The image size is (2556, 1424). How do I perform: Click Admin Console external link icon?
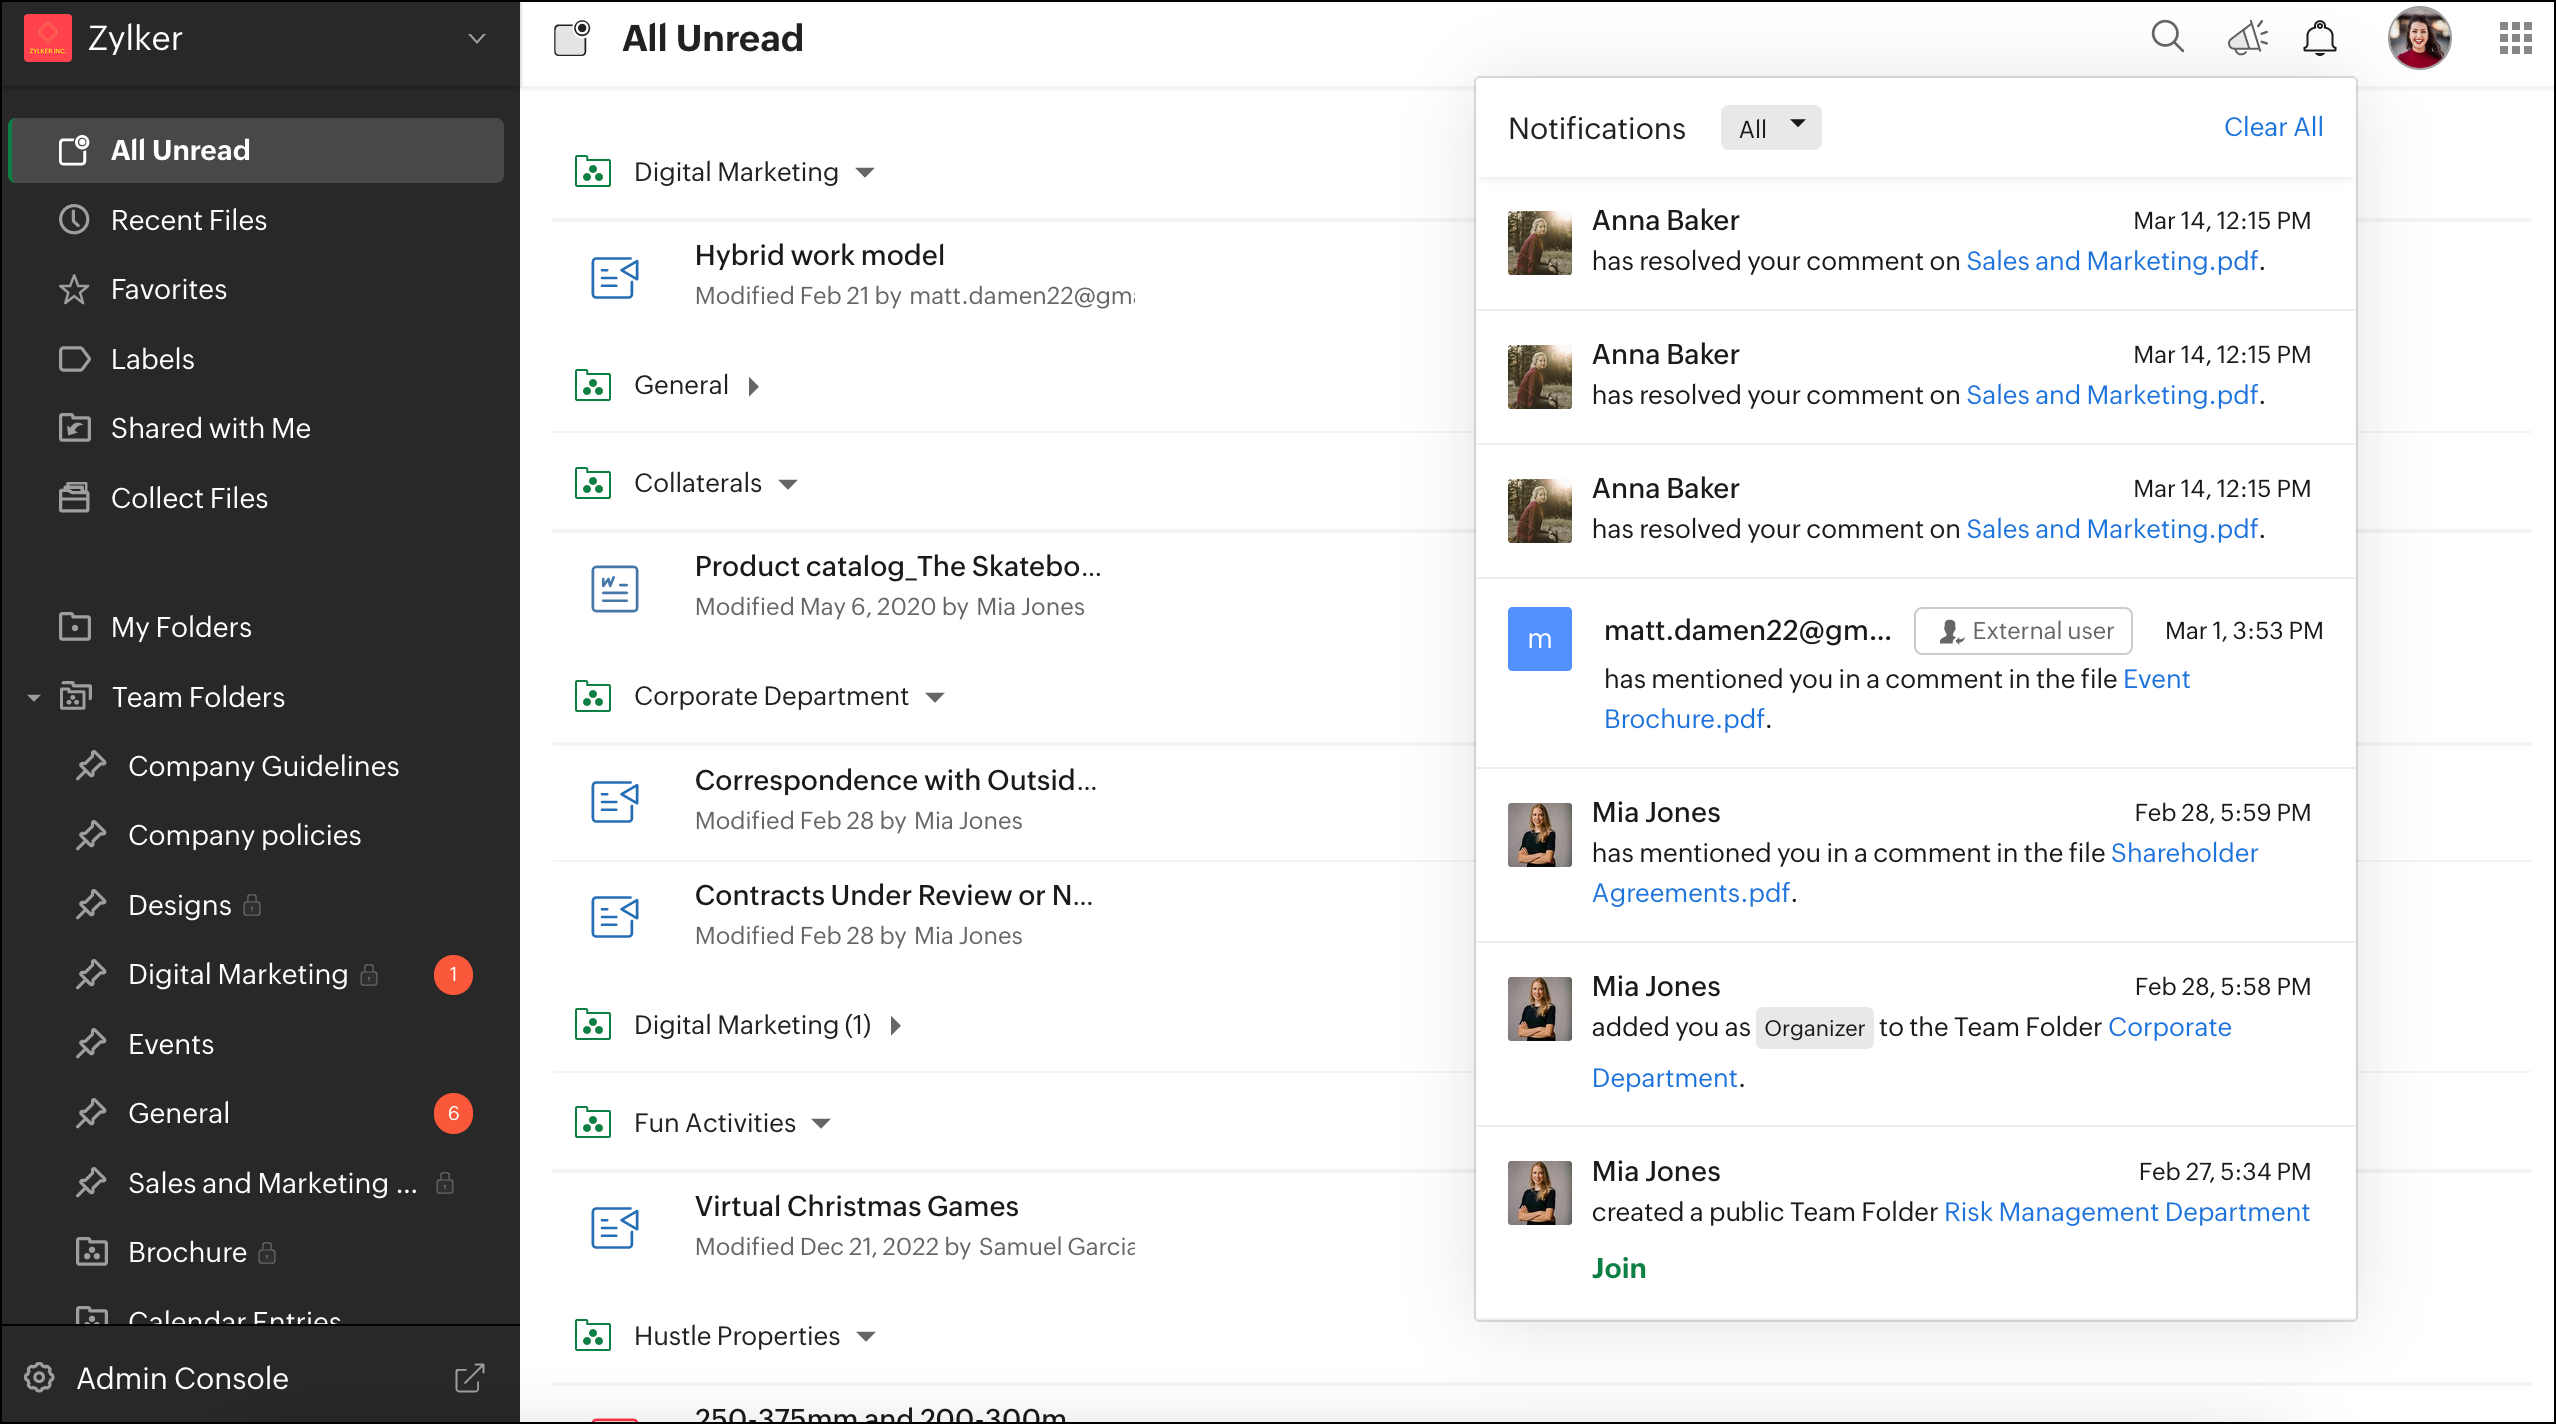click(469, 1378)
